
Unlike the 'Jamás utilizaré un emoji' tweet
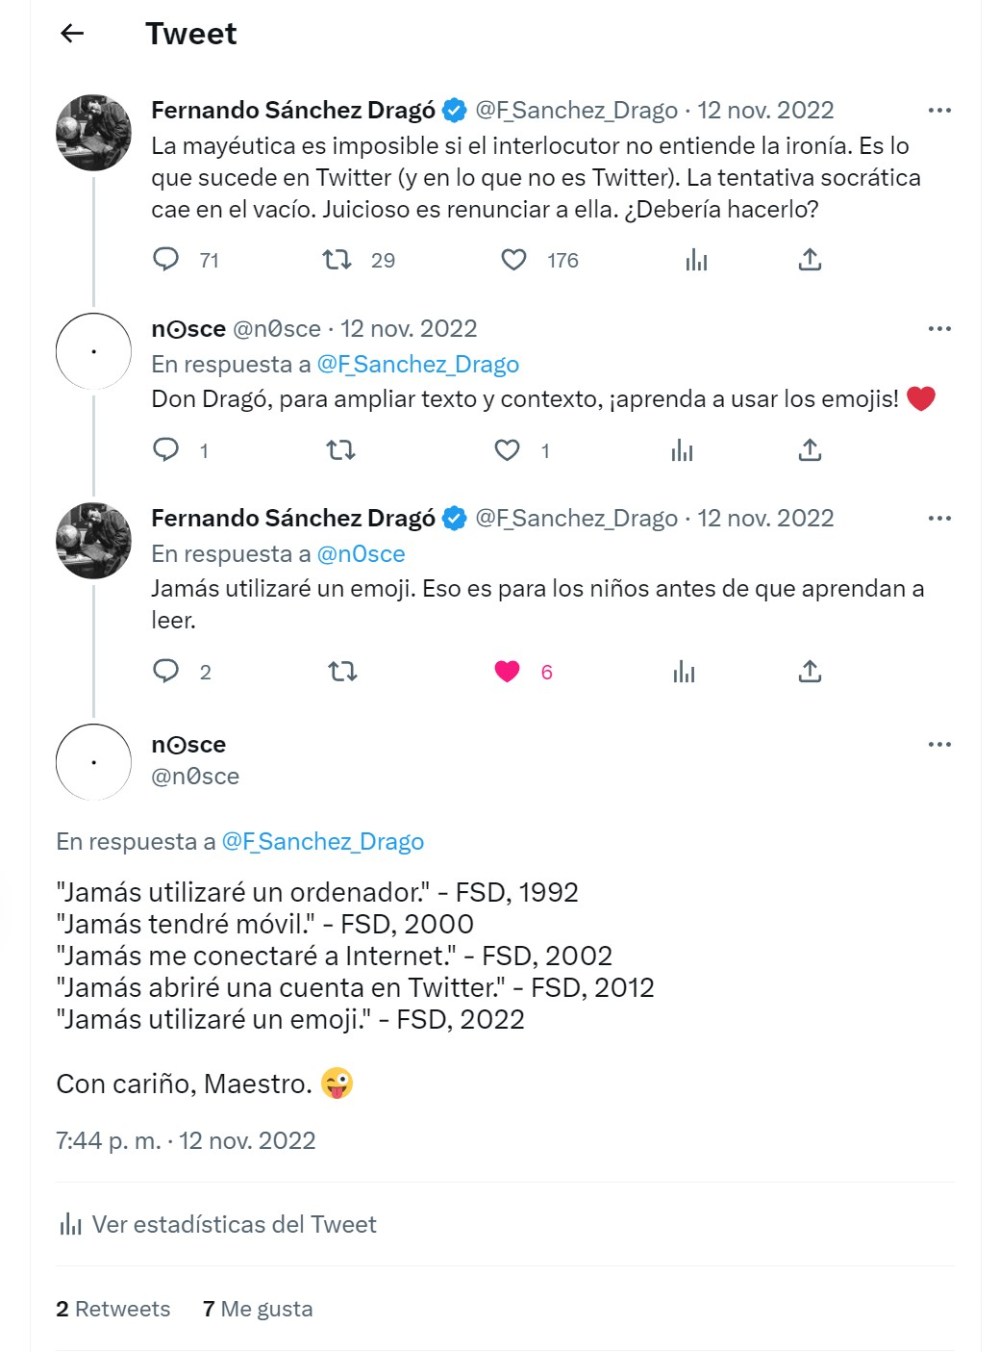508,671
